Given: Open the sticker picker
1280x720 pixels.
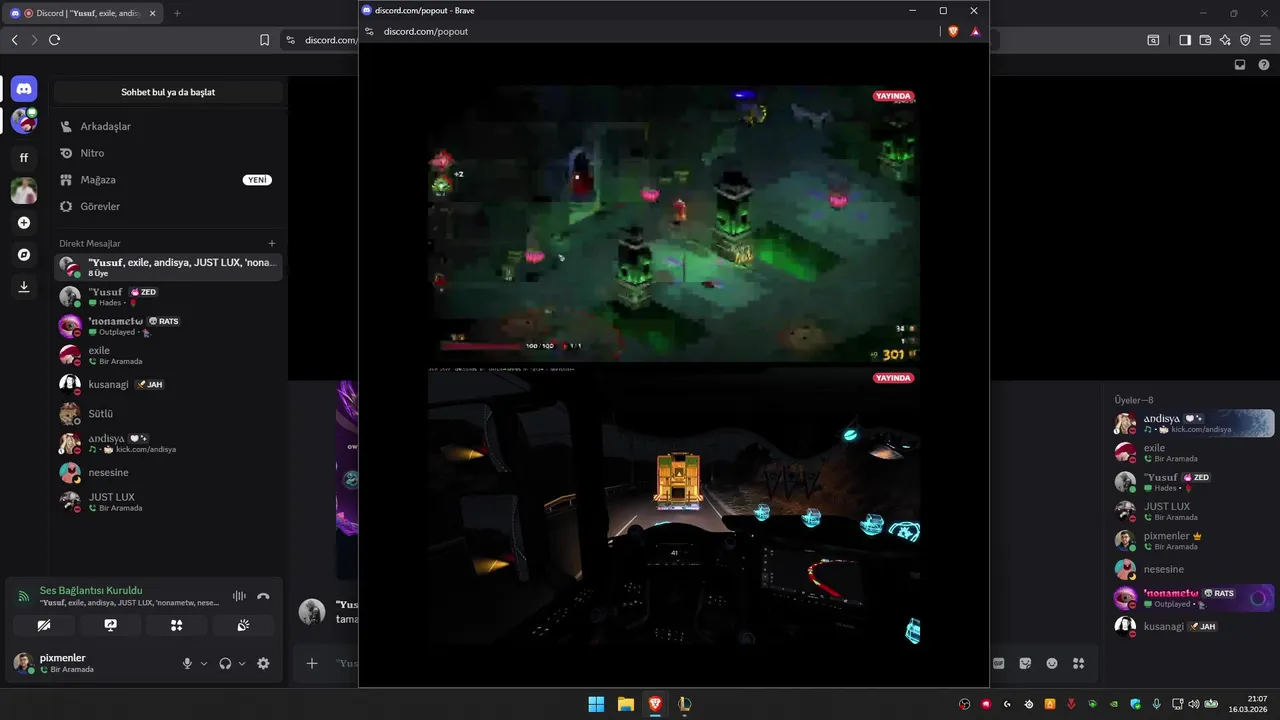Looking at the screenshot, I should pyautogui.click(x=1025, y=663).
